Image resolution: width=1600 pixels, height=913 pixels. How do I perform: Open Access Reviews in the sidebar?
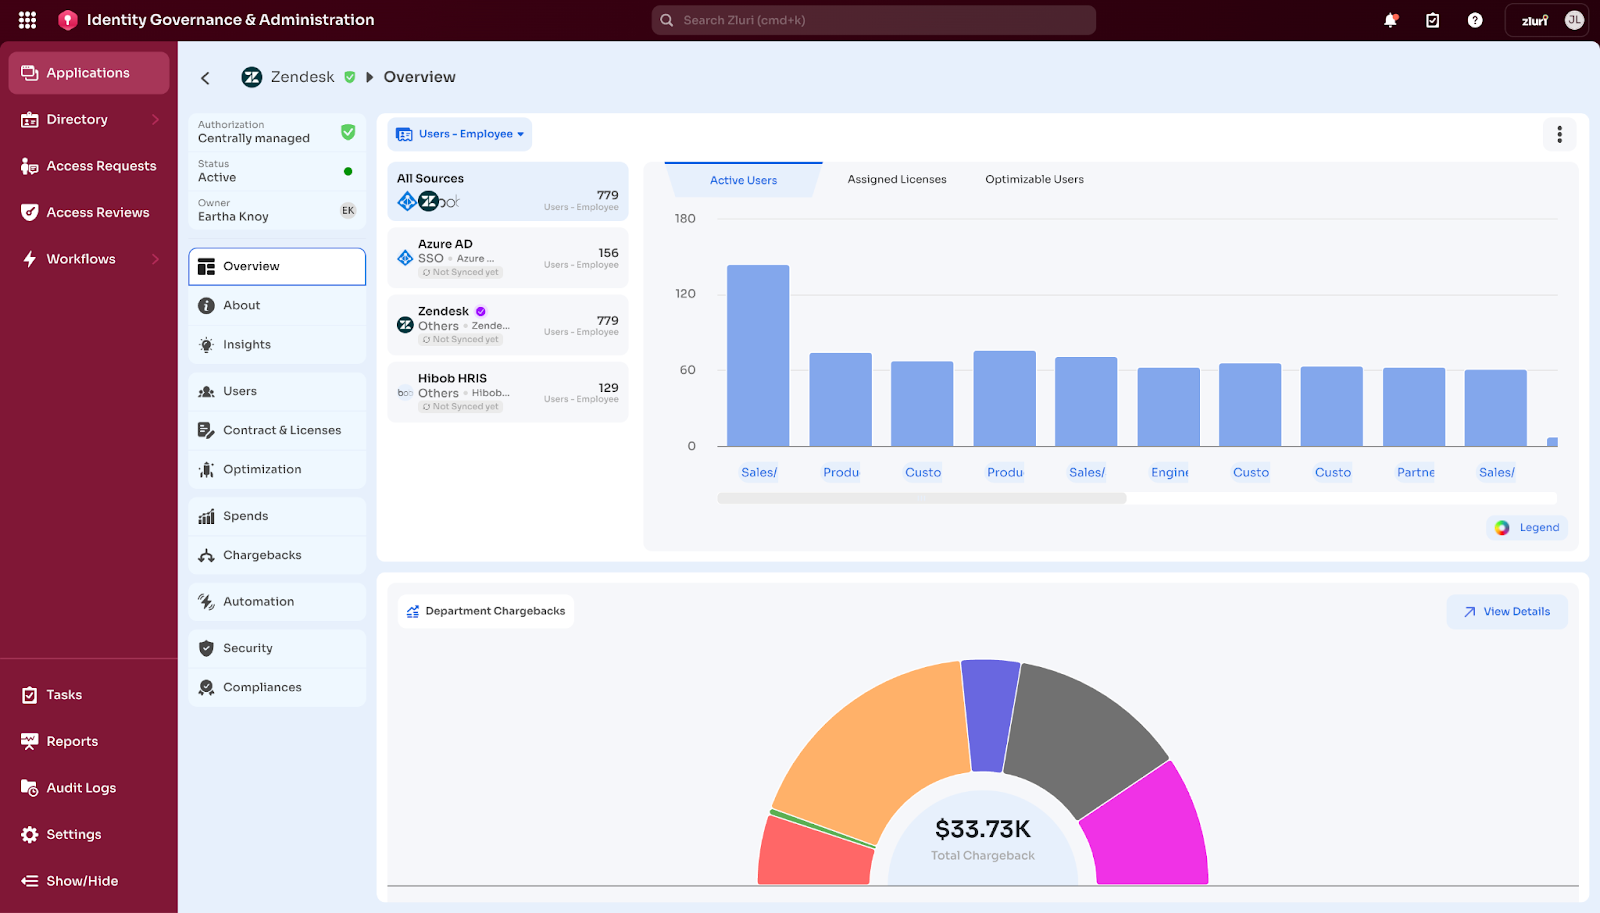(89, 212)
